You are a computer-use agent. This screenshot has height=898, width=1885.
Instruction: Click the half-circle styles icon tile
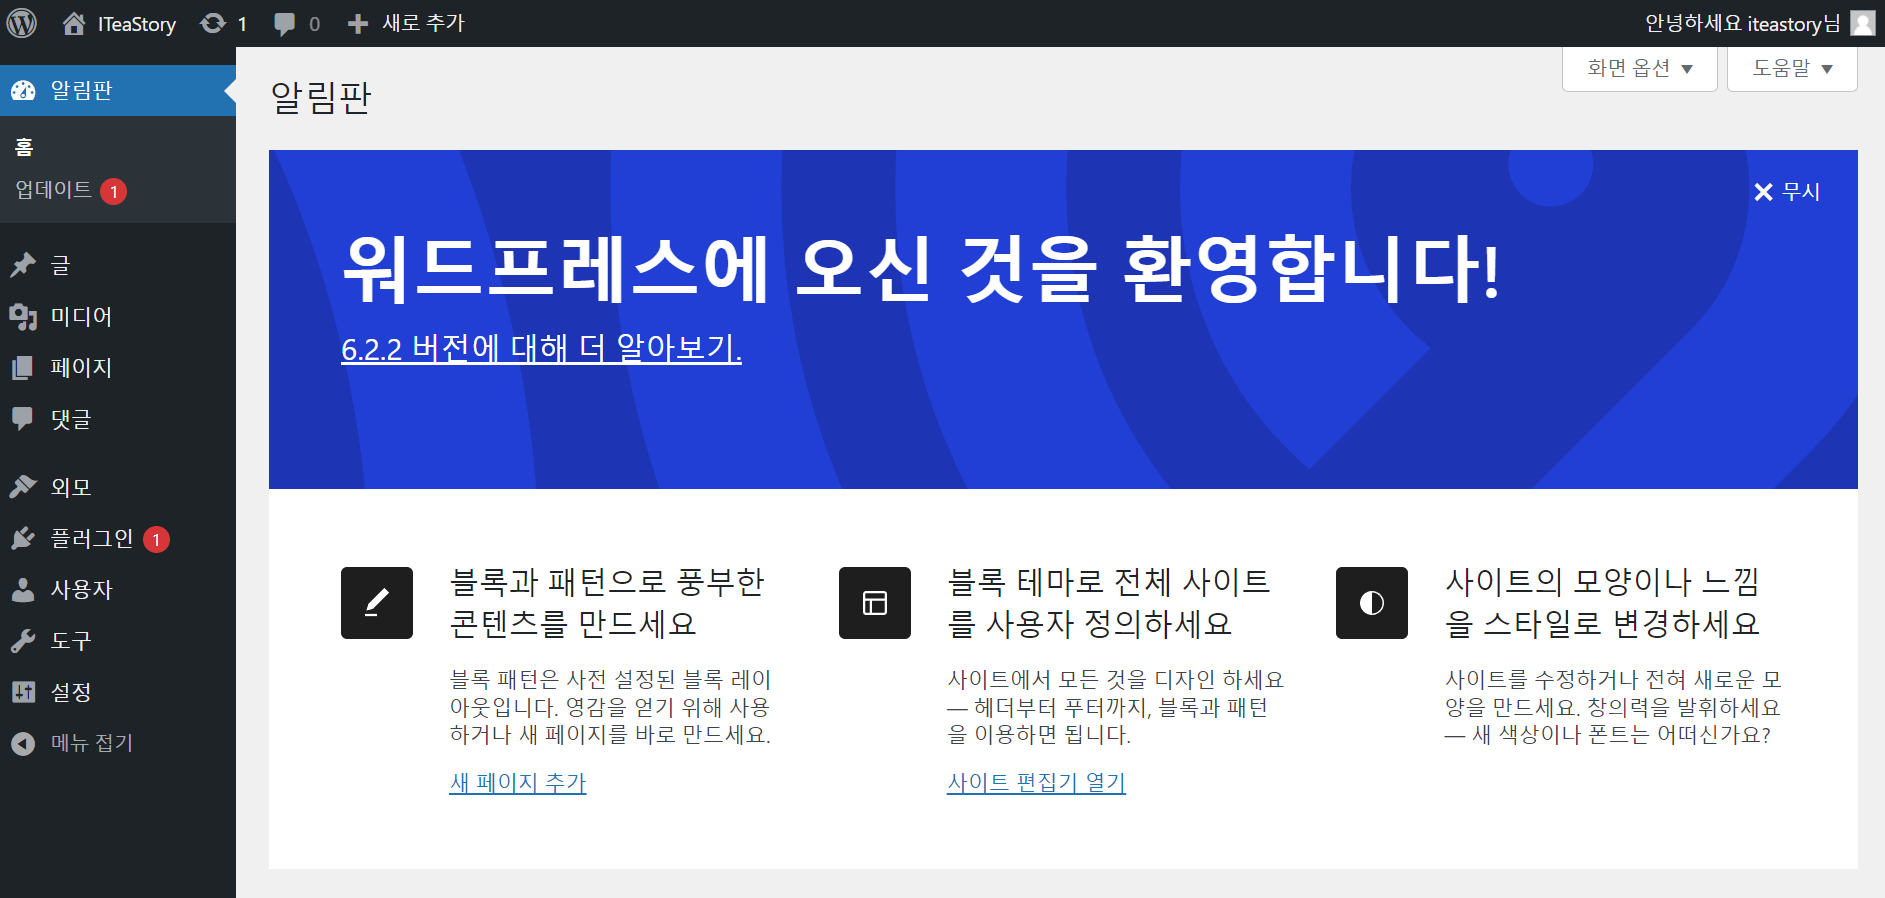point(1372,603)
